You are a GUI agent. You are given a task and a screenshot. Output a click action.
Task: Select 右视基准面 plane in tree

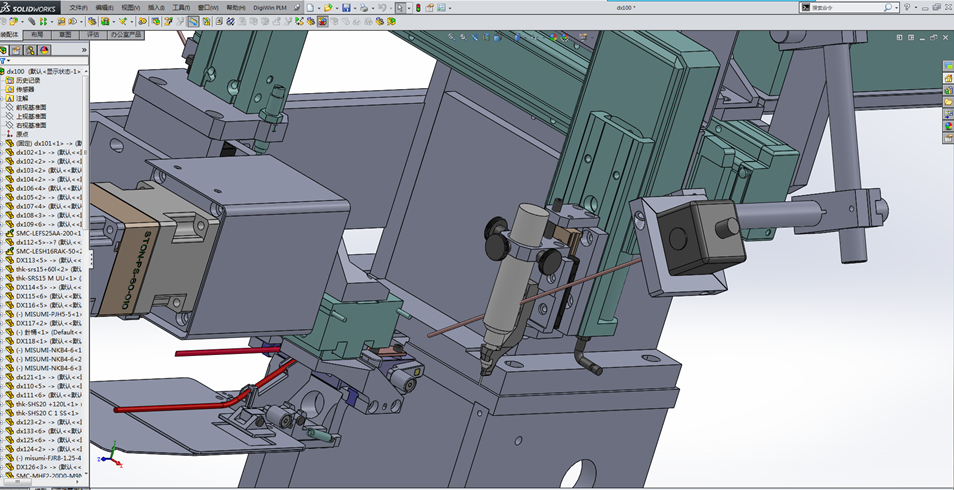[x=31, y=125]
